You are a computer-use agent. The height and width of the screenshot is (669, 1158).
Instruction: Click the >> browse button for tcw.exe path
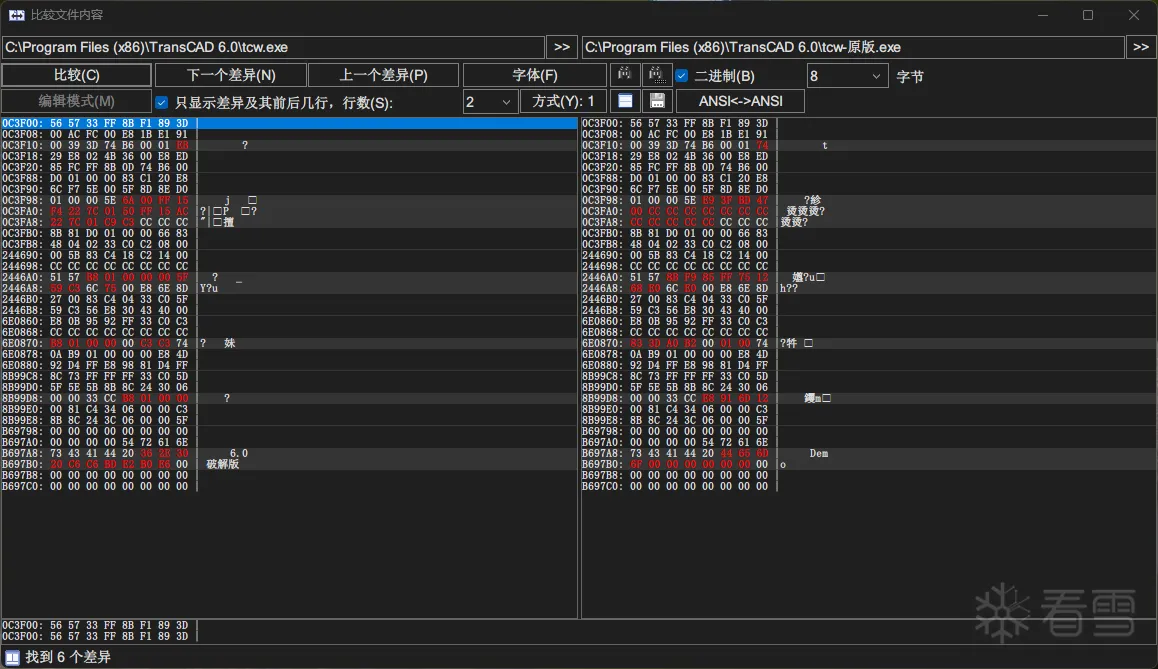point(562,47)
